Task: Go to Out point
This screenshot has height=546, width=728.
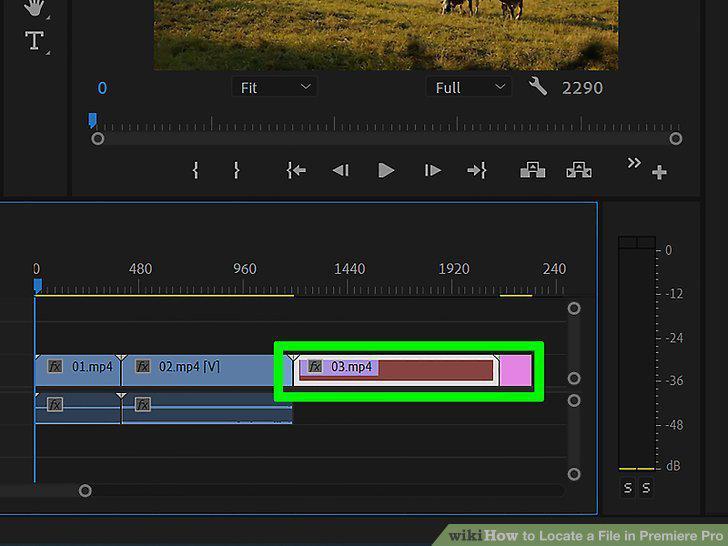Action: 477,170
